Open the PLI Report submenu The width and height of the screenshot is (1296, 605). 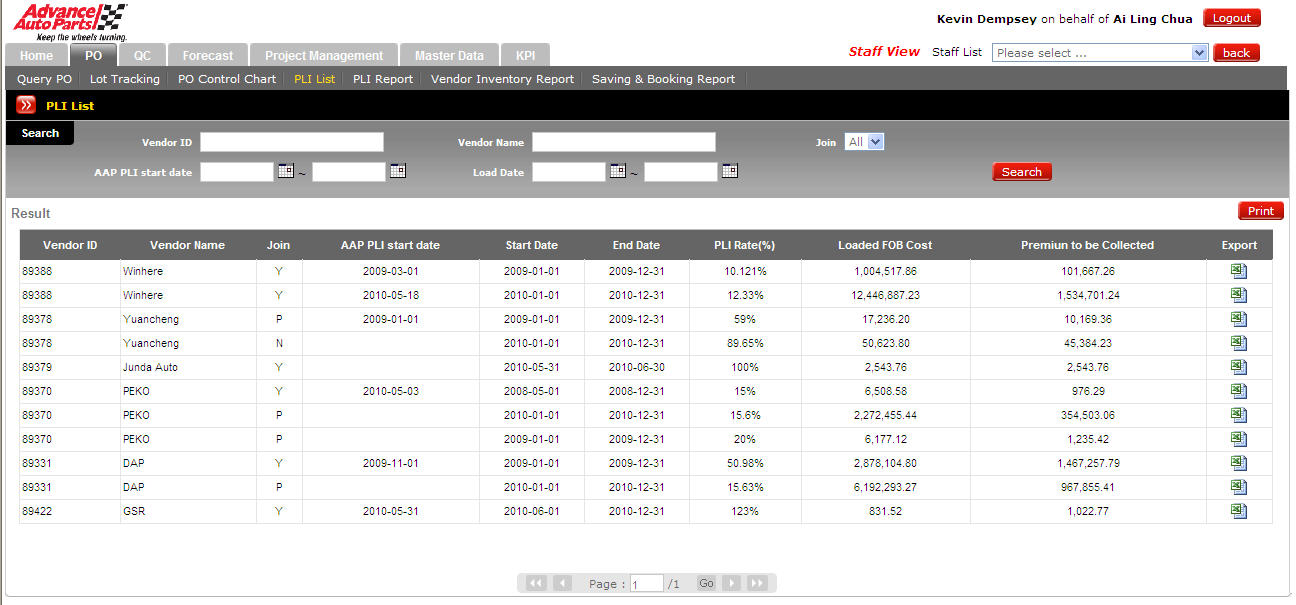382,79
